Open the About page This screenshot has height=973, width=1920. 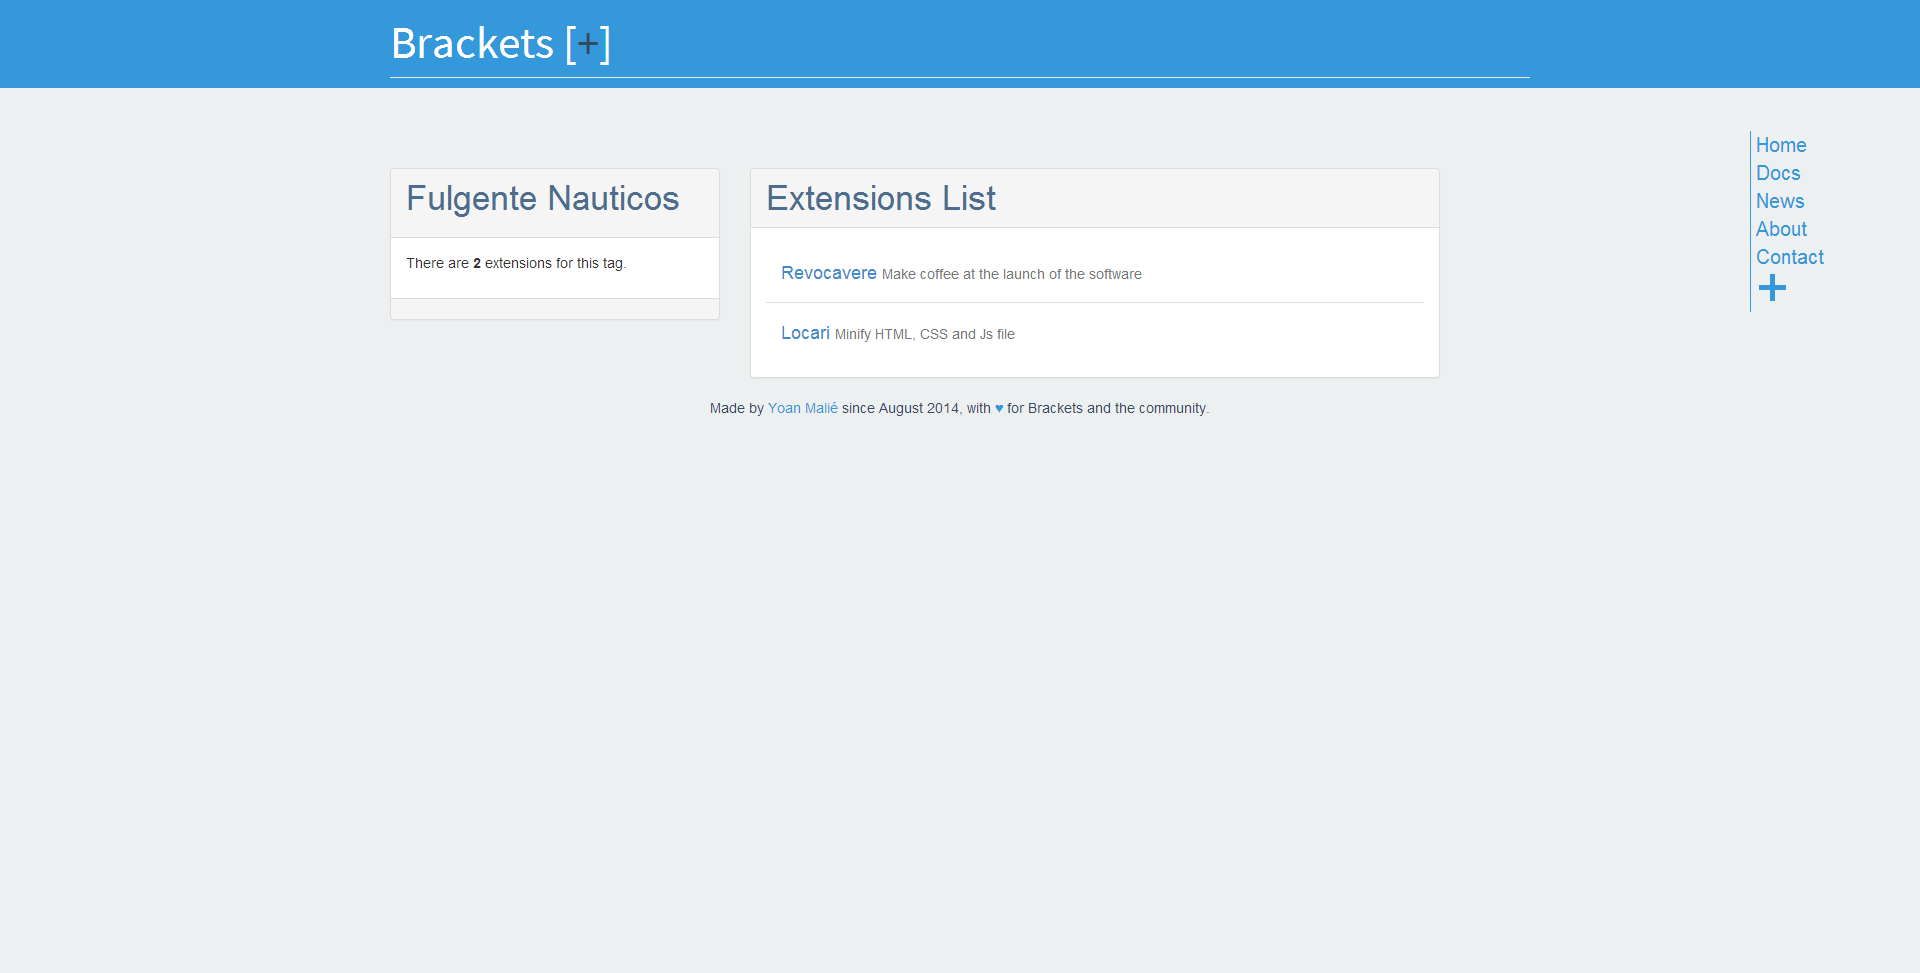(x=1781, y=229)
